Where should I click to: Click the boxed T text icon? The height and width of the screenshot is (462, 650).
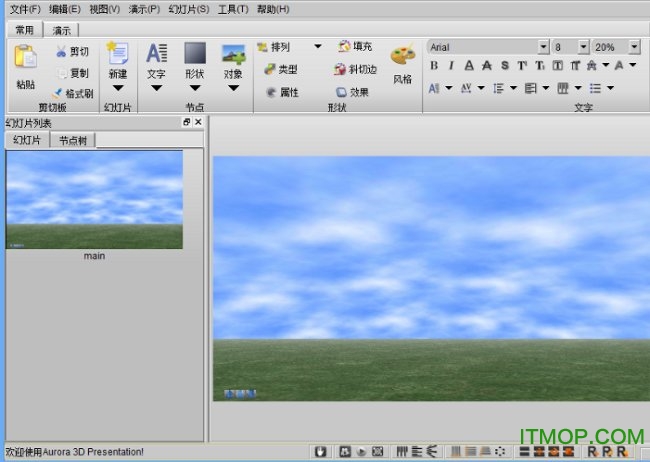tap(558, 66)
